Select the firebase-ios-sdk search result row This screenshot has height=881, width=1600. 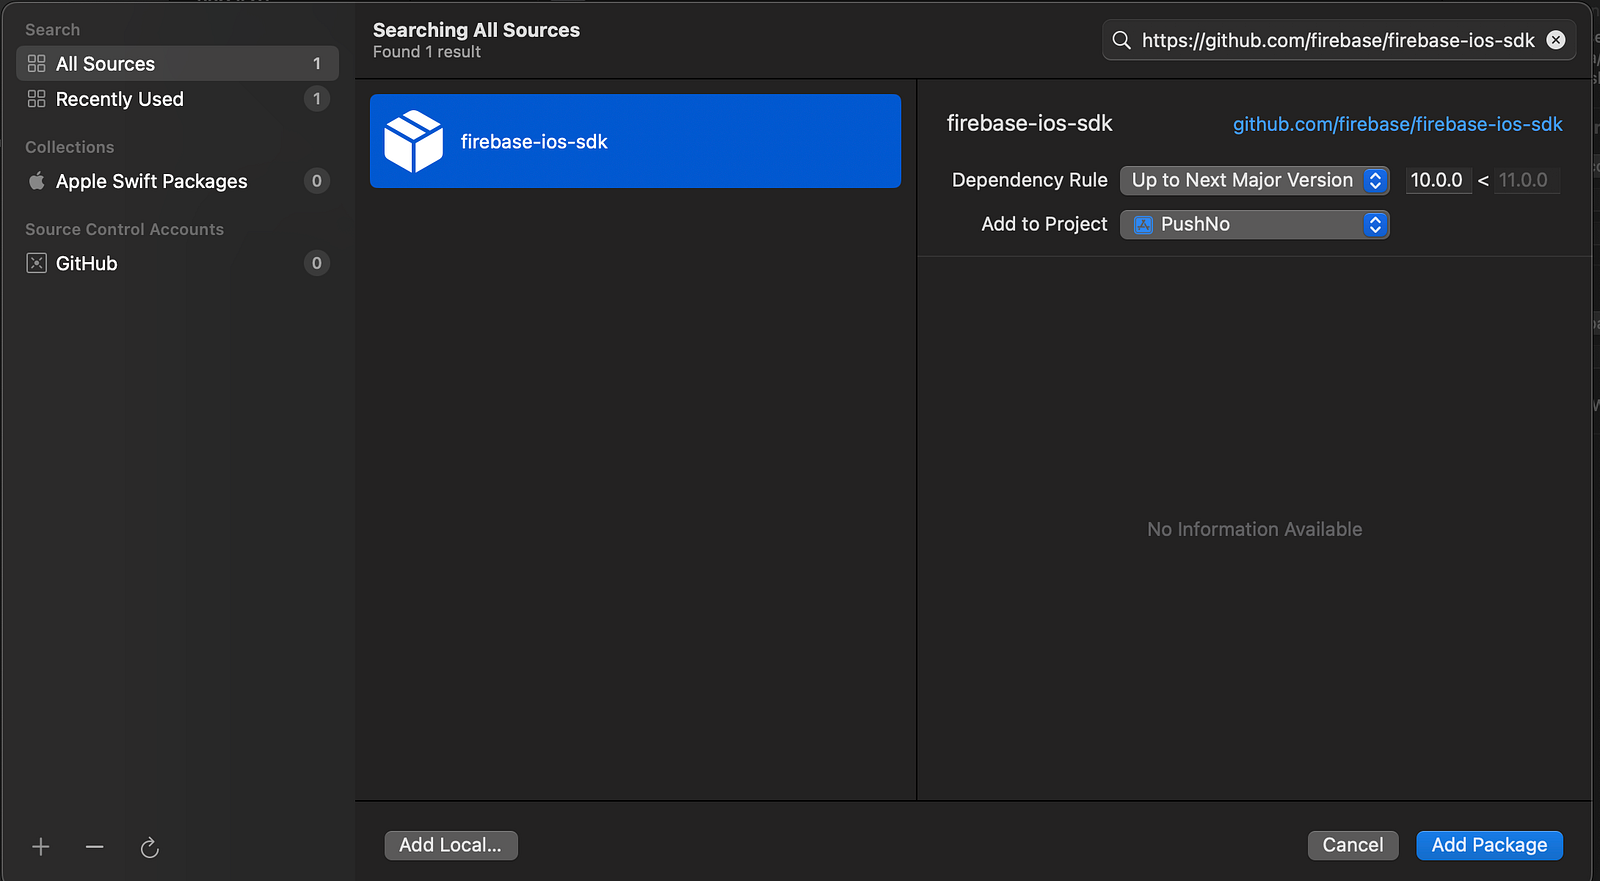(635, 141)
